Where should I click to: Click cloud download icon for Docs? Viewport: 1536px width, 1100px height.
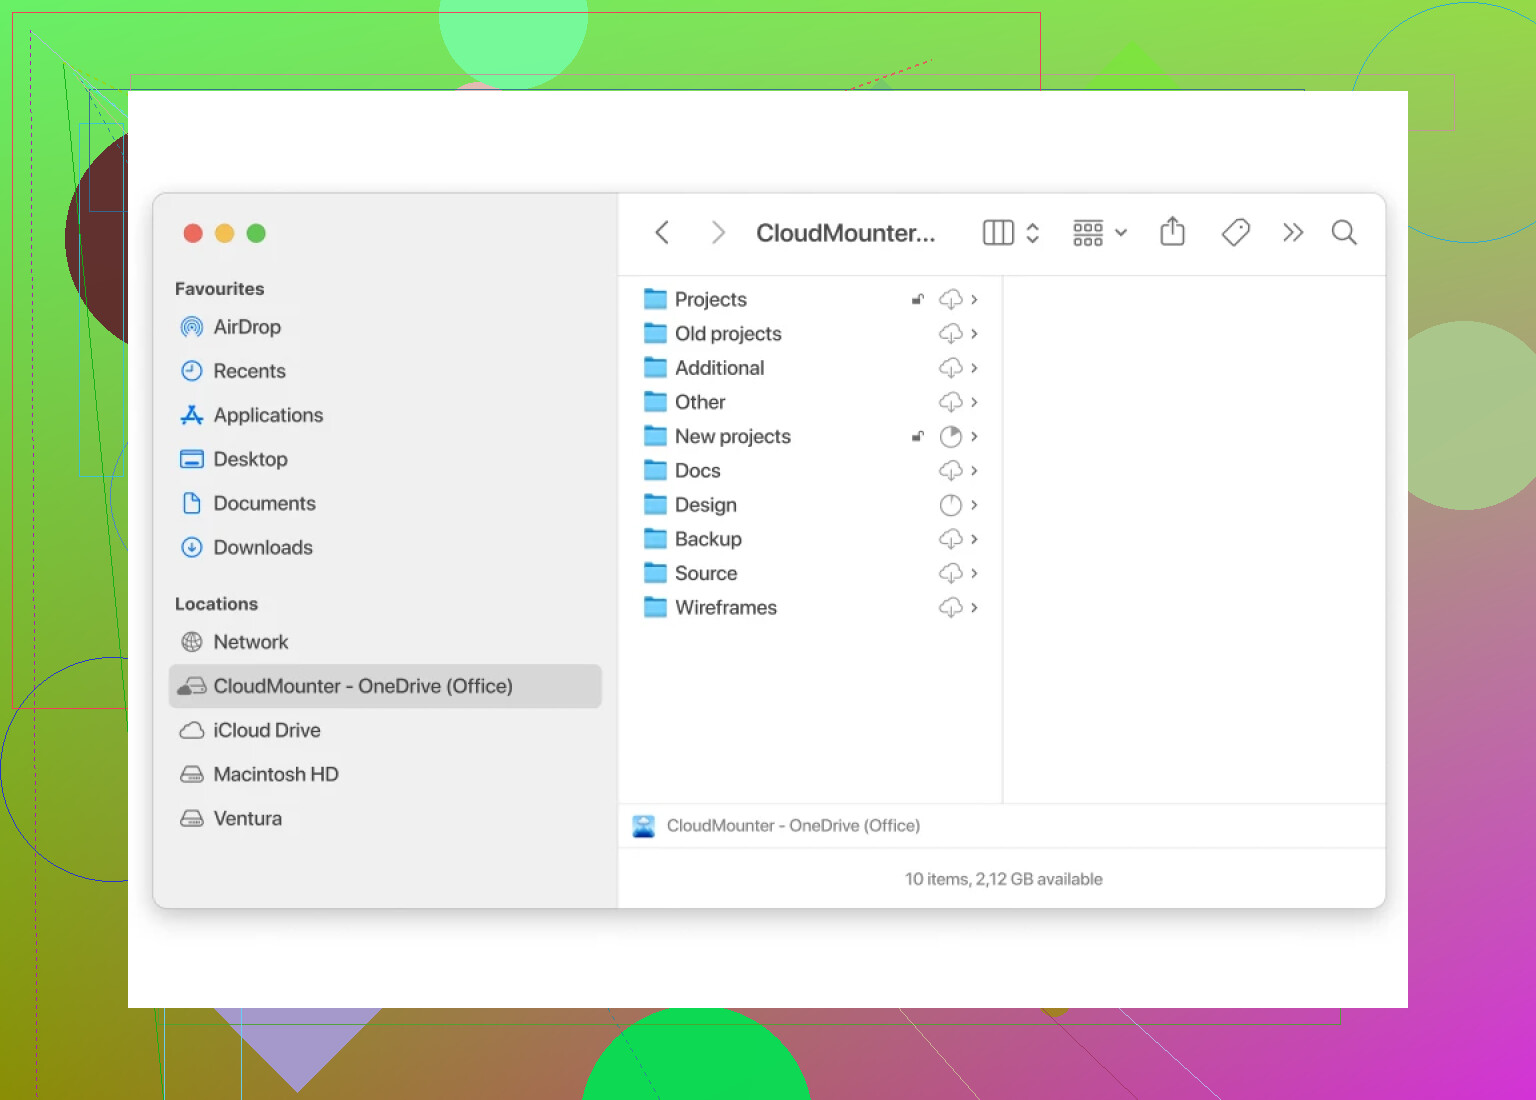[951, 470]
